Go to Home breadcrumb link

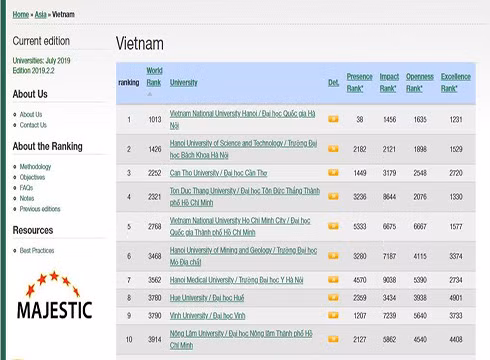21,14
